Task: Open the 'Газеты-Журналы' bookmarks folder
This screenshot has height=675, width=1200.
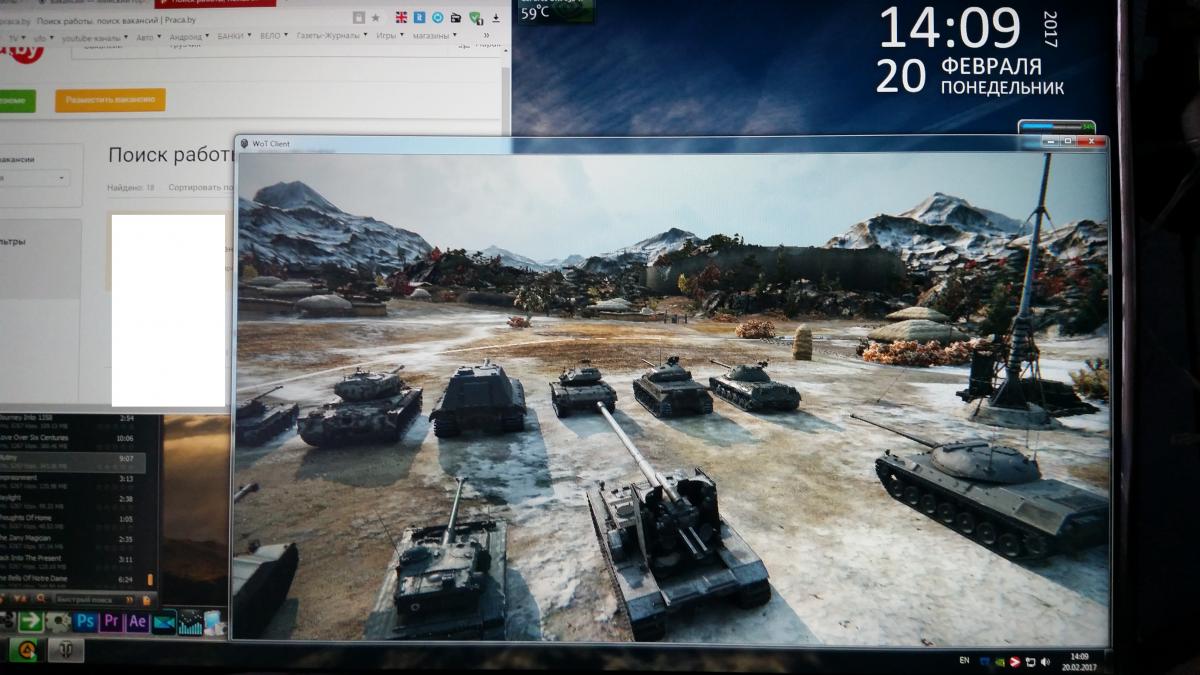Action: 332,36
